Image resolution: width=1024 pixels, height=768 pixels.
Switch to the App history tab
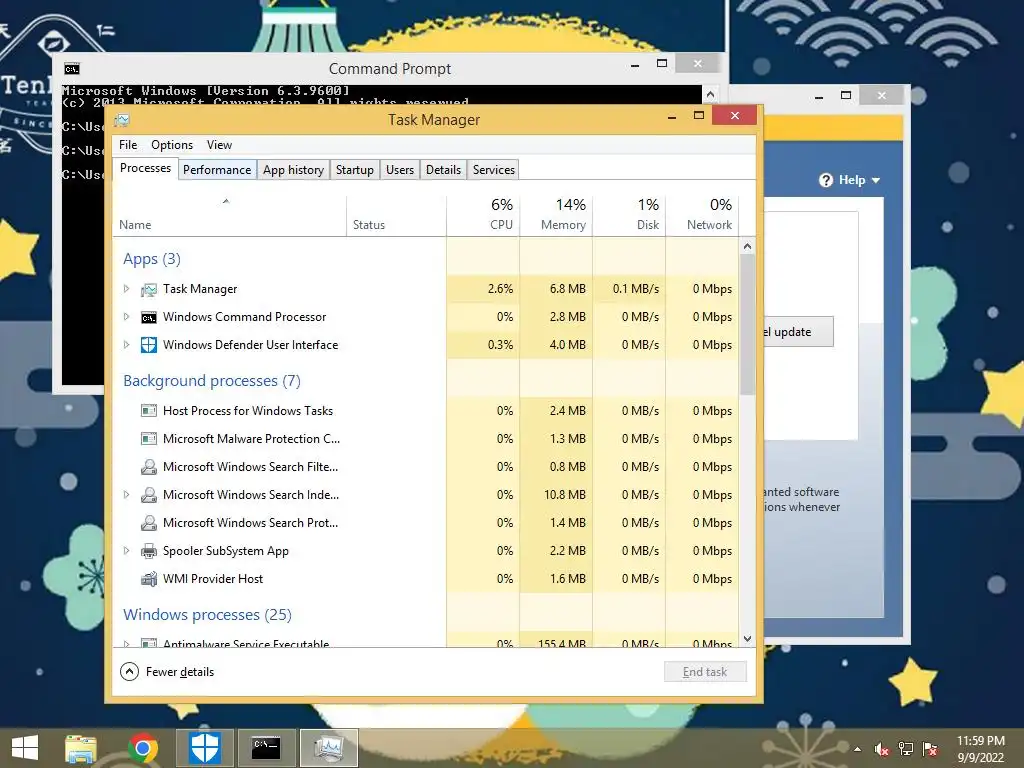293,170
